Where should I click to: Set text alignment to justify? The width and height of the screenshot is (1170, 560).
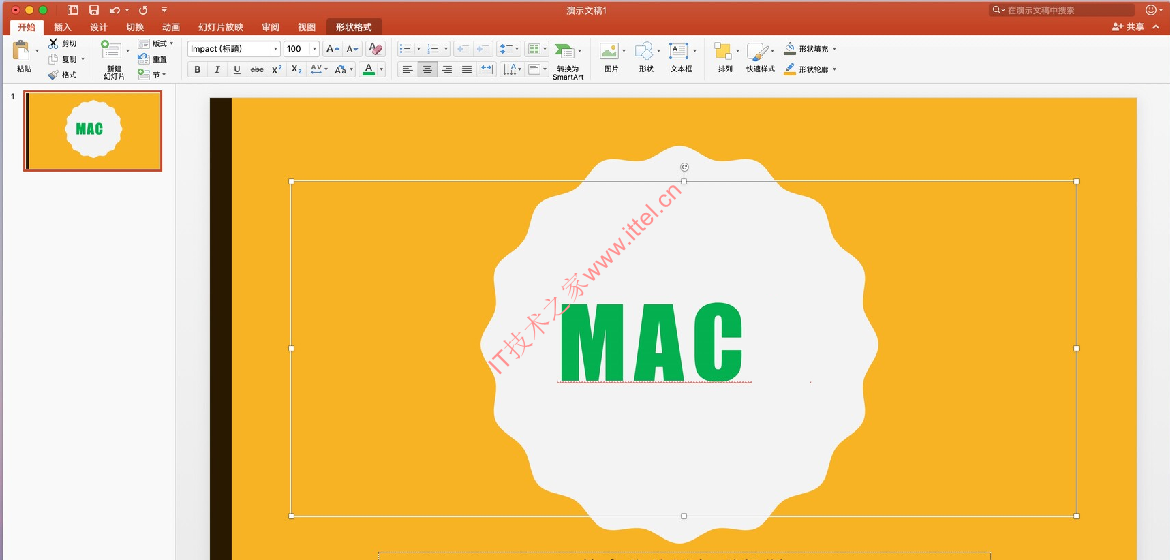[x=467, y=69]
